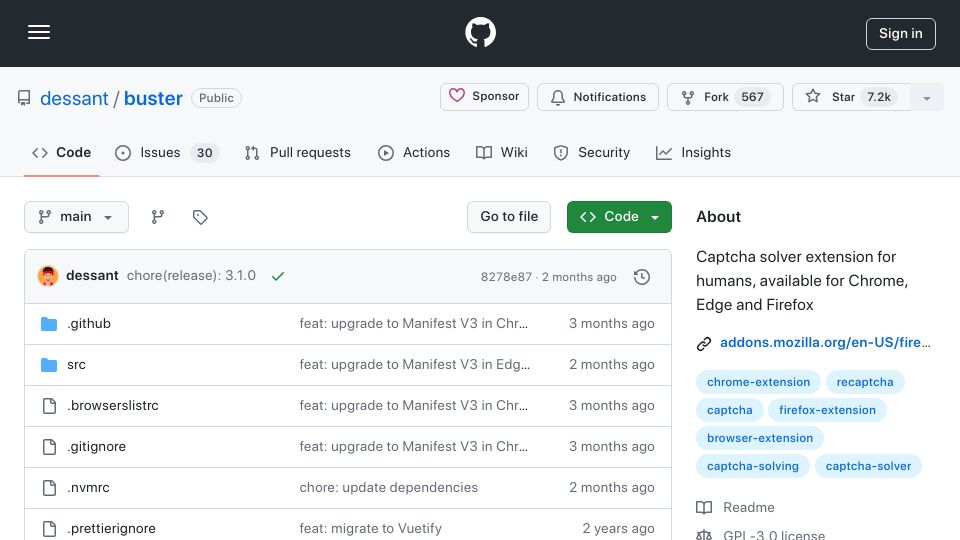Image resolution: width=960 pixels, height=540 pixels.
Task: Open the .github folder
Action: pos(89,323)
